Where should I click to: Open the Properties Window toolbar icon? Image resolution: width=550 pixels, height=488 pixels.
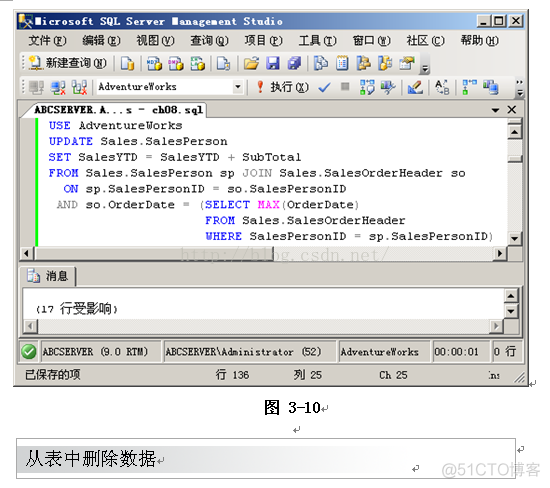407,63
